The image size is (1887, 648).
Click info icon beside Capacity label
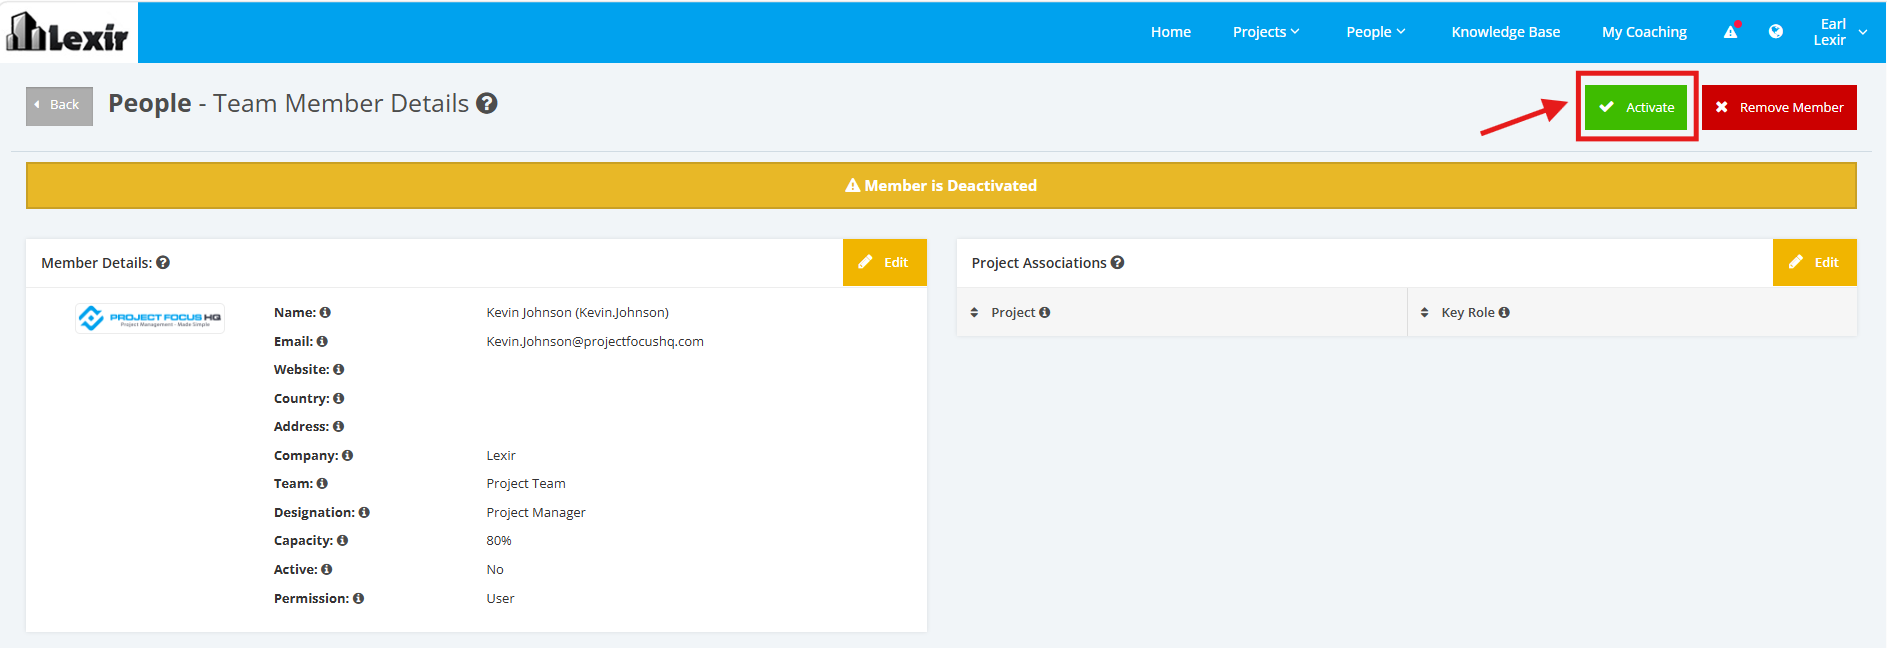click(342, 540)
